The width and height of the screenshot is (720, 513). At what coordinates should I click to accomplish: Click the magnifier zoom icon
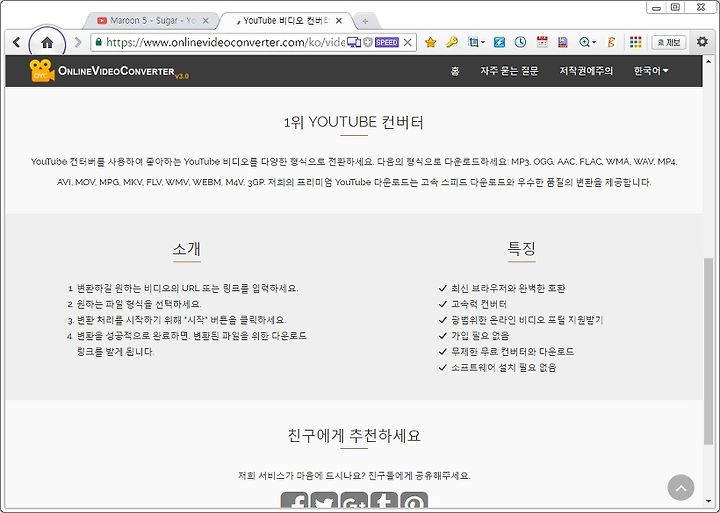[x=584, y=42]
